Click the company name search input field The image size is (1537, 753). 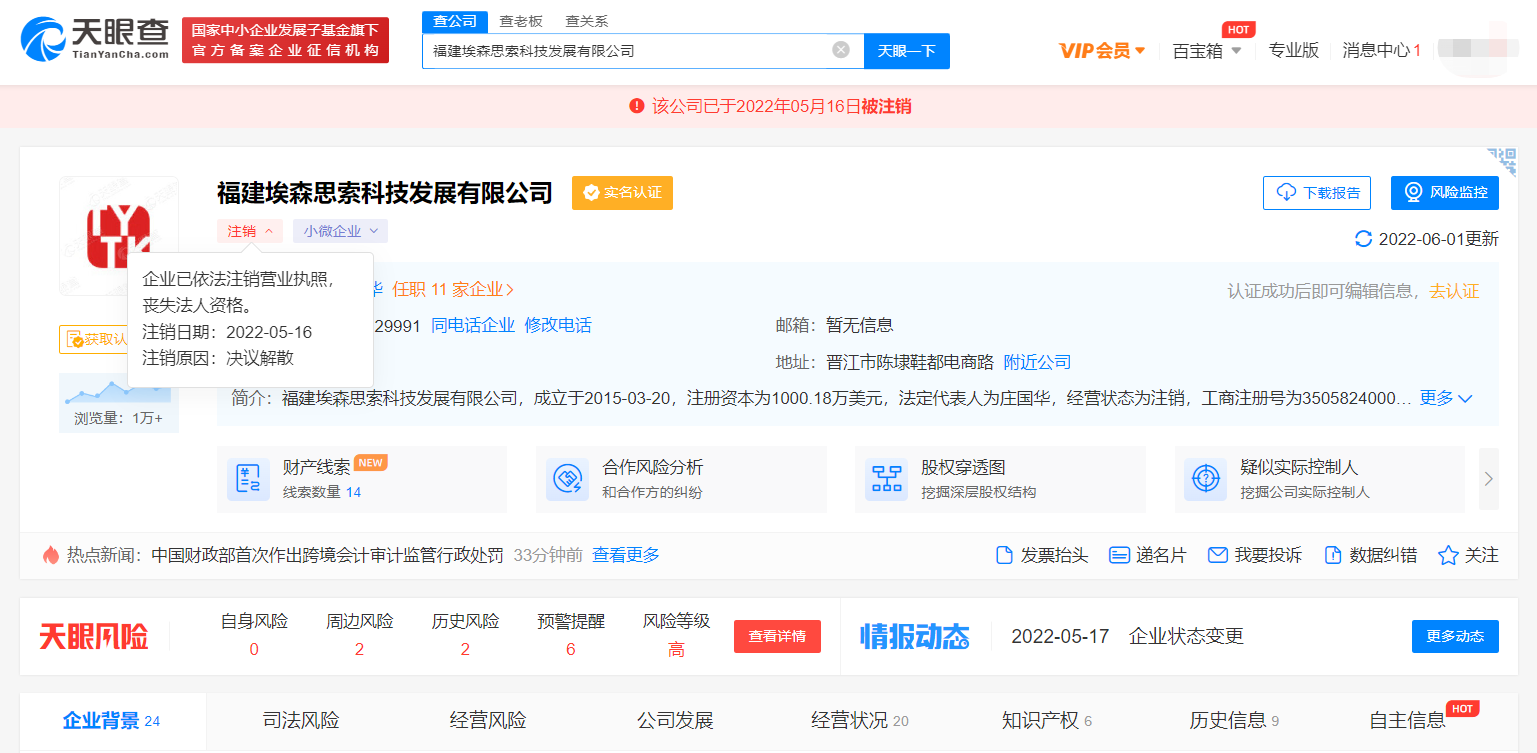click(625, 50)
